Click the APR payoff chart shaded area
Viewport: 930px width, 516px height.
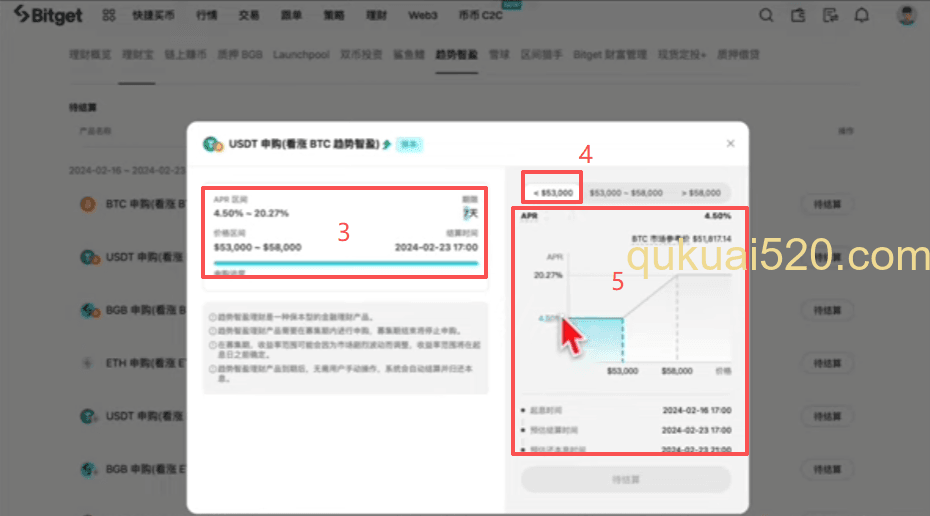click(x=595, y=340)
